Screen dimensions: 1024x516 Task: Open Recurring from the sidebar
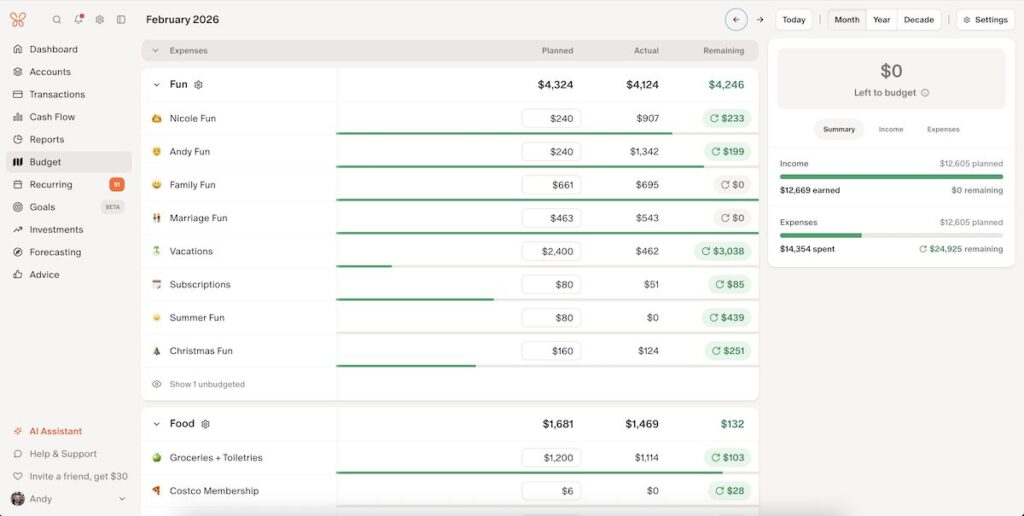tap(69, 184)
